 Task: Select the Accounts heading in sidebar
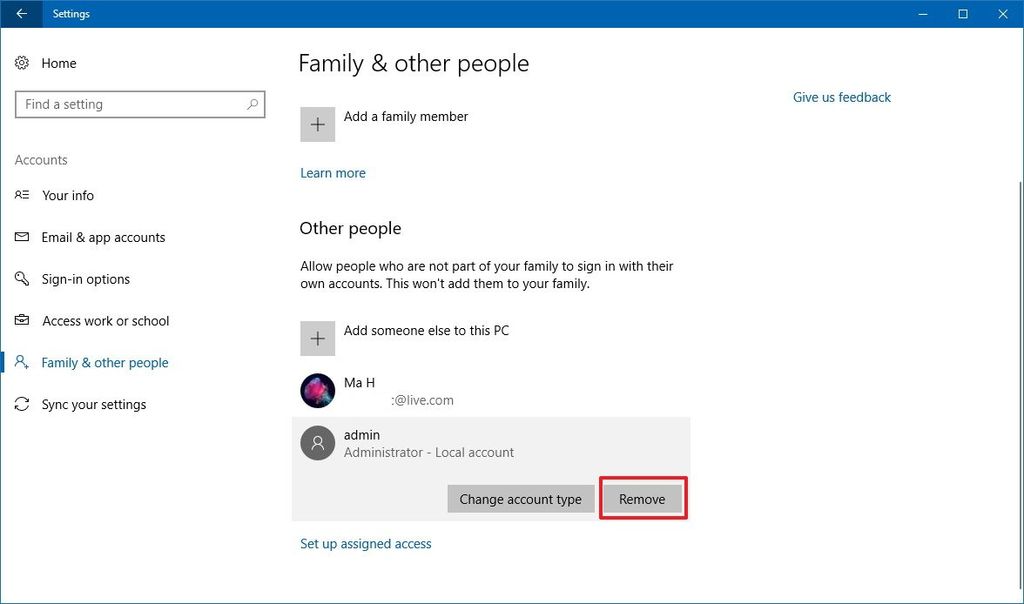tap(41, 160)
